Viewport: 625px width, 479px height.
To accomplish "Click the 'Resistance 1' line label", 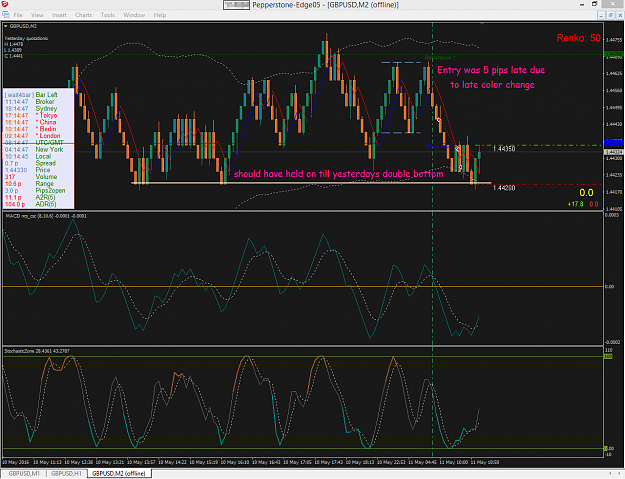I will point(440,58).
